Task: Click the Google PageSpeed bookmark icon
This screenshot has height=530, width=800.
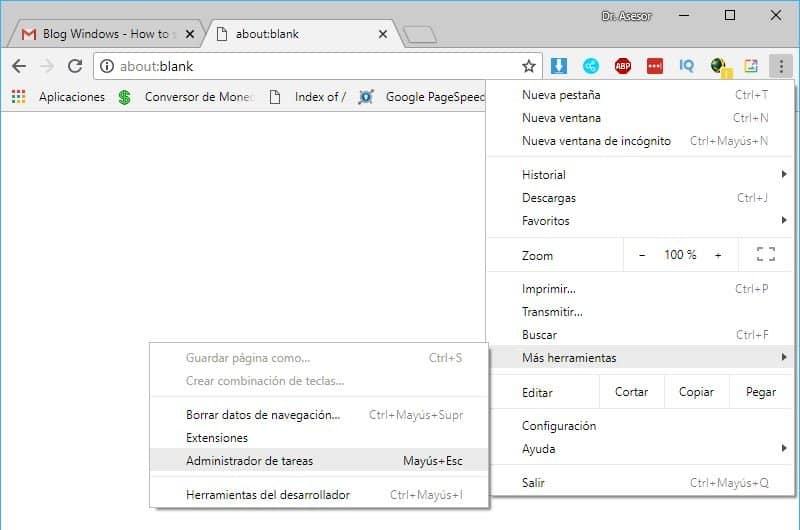Action: coord(366,96)
